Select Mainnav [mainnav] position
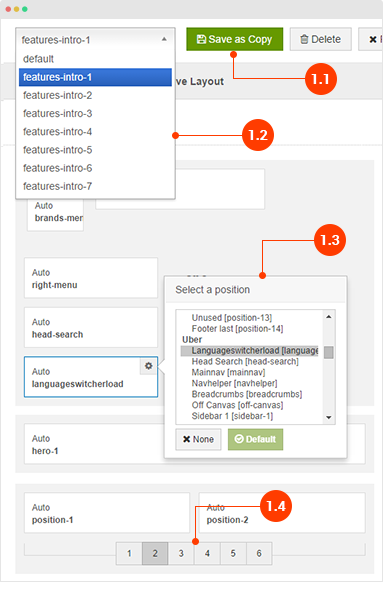 coord(229,372)
